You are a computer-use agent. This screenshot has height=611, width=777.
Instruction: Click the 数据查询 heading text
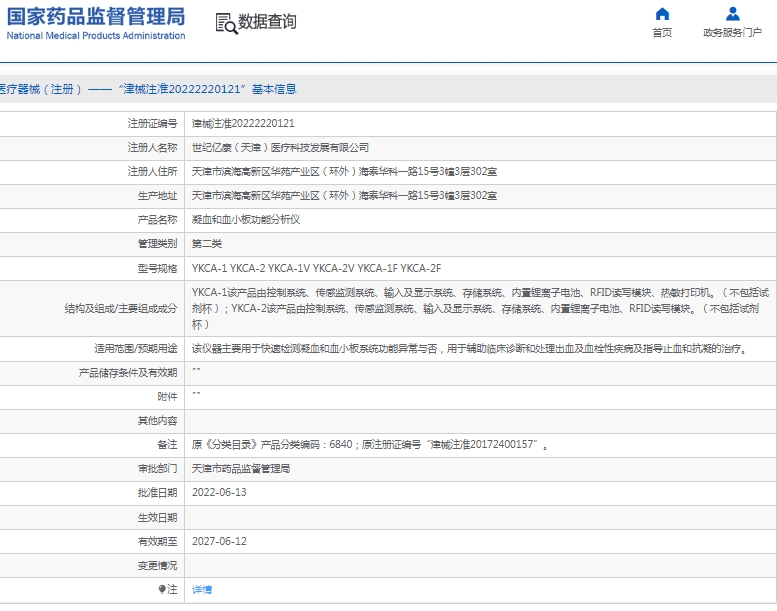click(x=268, y=22)
